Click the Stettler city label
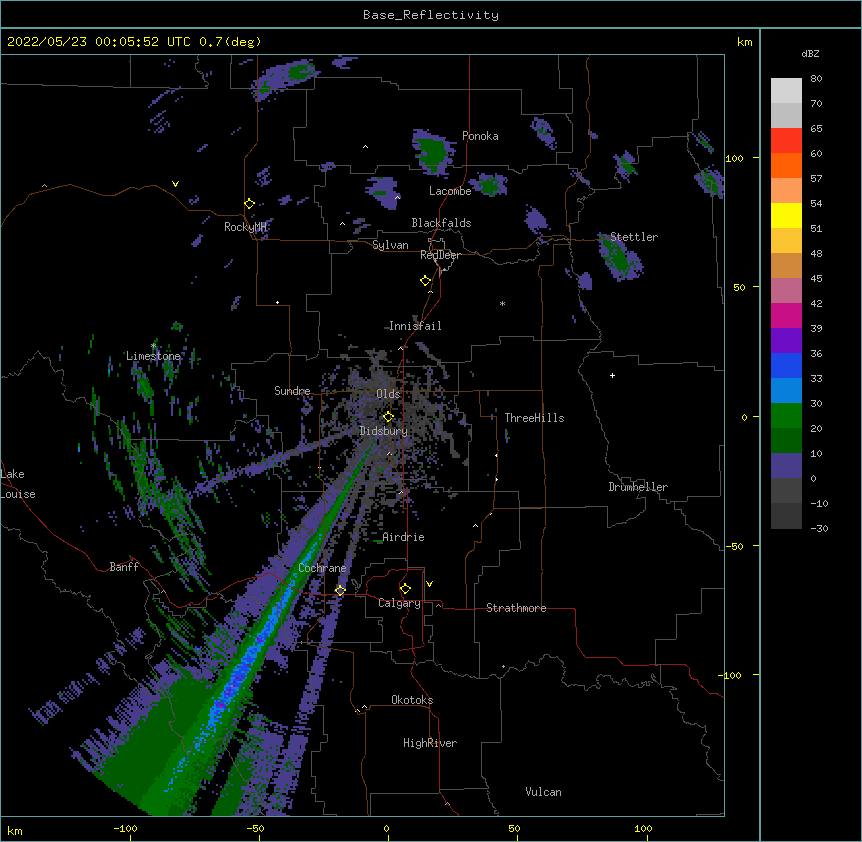Screen dimensions: 862x842 634,237
